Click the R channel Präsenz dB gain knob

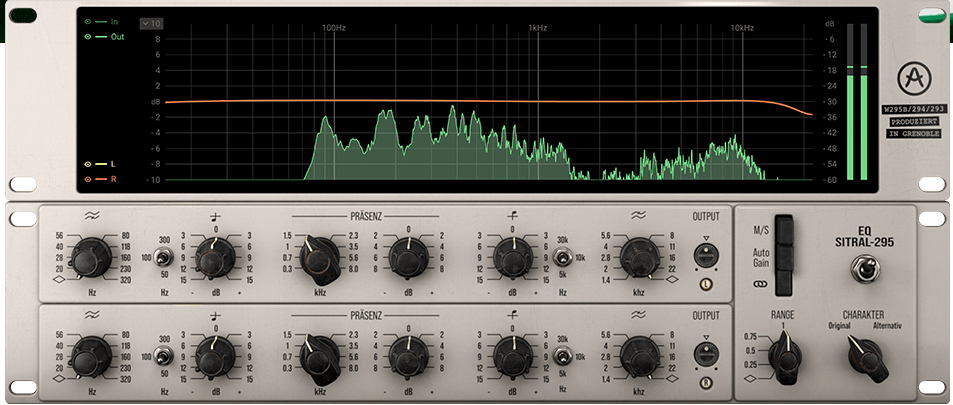point(408,356)
